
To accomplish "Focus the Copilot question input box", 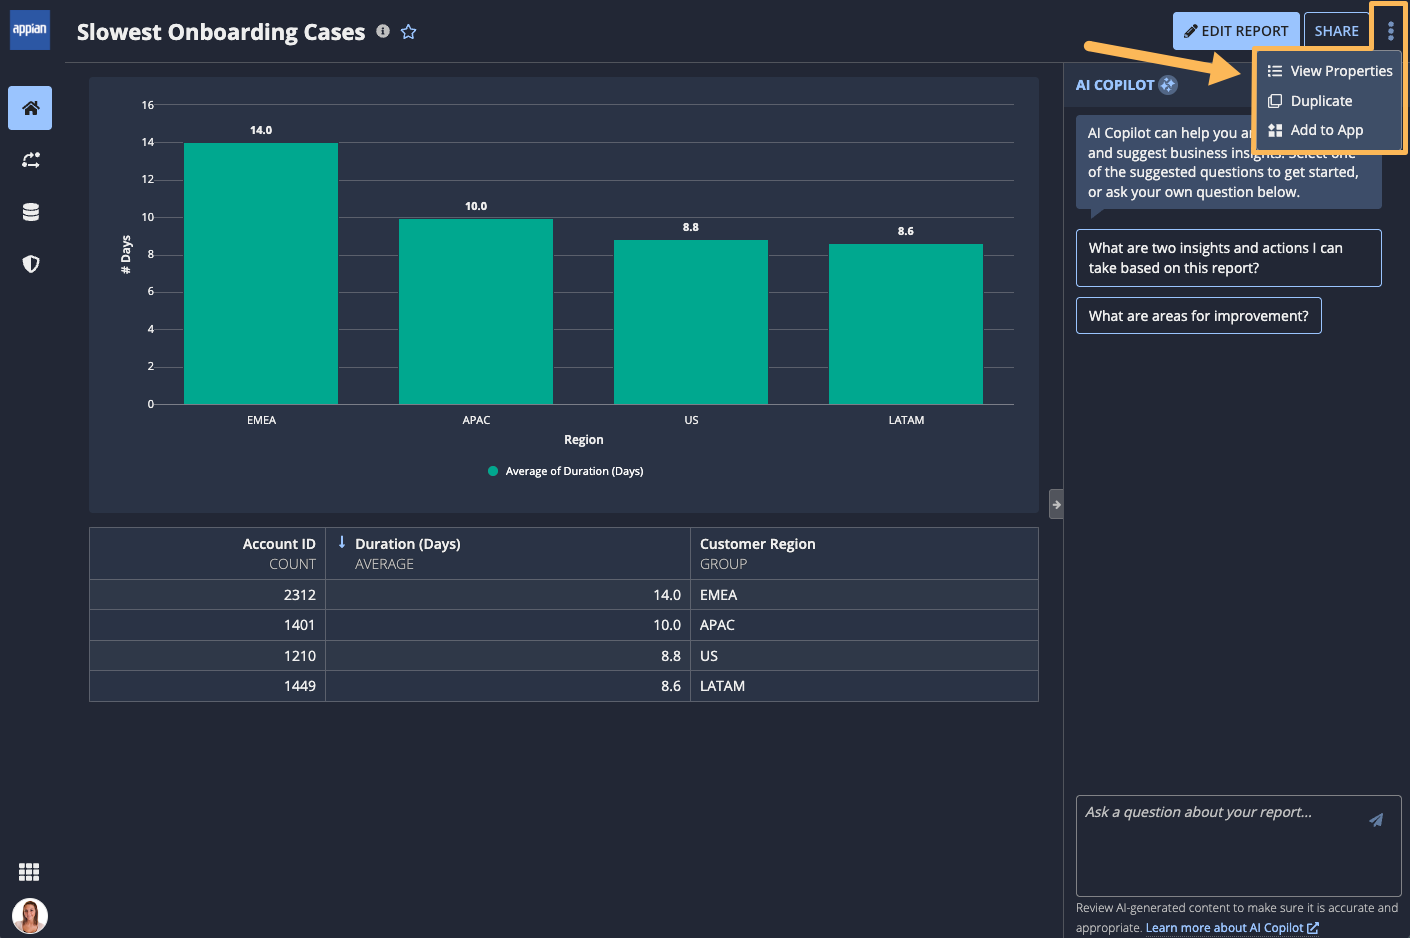I will click(1238, 846).
